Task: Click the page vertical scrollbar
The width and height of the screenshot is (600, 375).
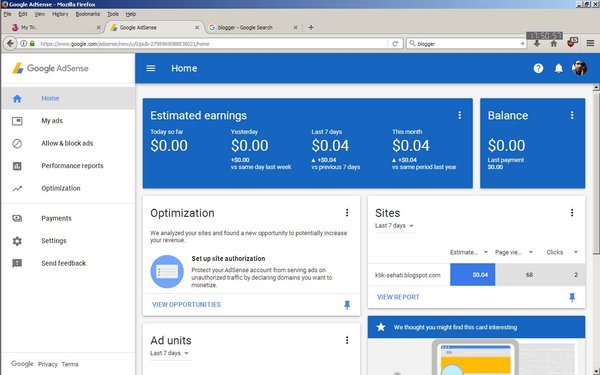Action: click(x=596, y=172)
